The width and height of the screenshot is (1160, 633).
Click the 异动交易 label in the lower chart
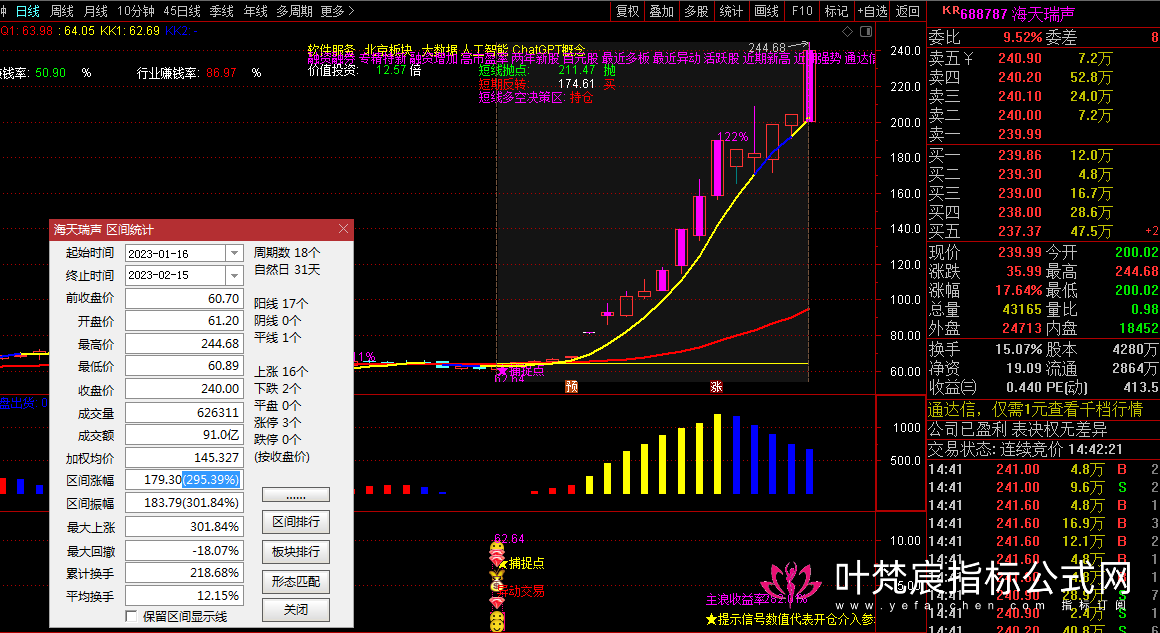coord(520,591)
